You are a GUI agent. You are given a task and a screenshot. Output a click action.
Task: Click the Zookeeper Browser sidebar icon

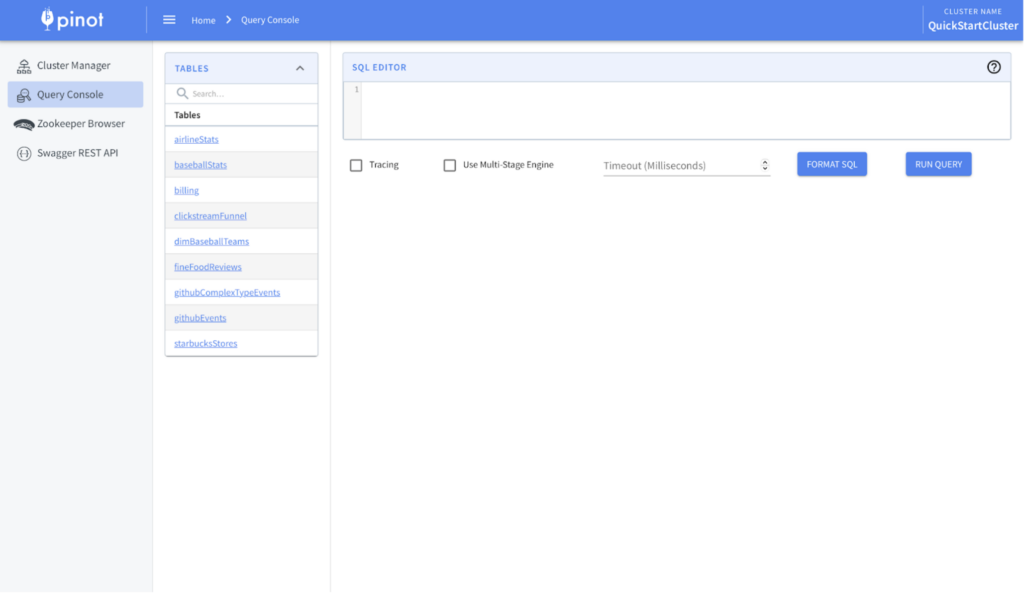[x=24, y=124]
